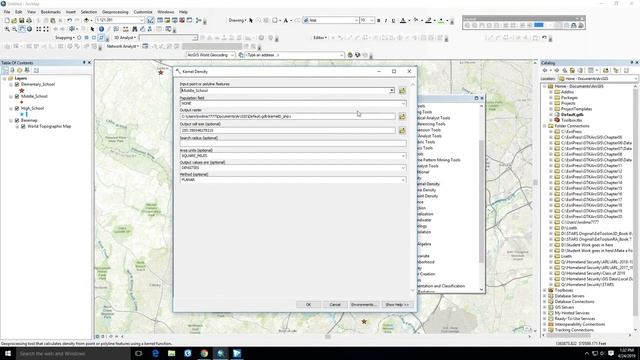The height and width of the screenshot is (360, 640).
Task: Toggle bold text in Drawing toolbar
Action: 378,20
